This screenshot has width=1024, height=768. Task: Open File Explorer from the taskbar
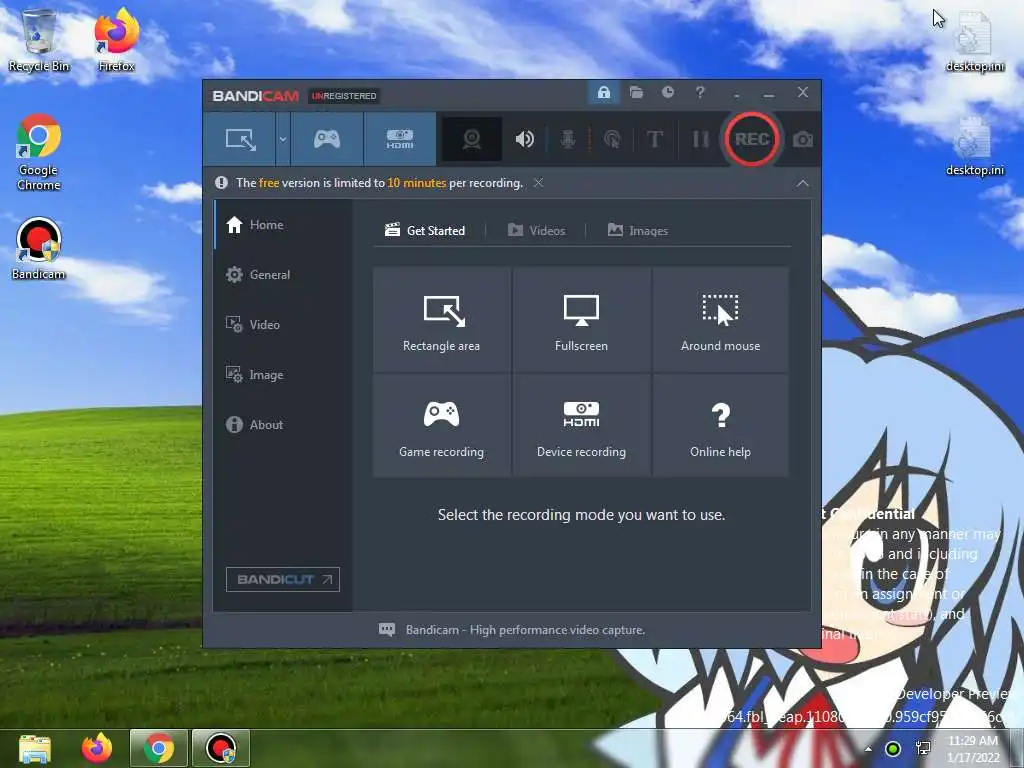pyautogui.click(x=35, y=748)
